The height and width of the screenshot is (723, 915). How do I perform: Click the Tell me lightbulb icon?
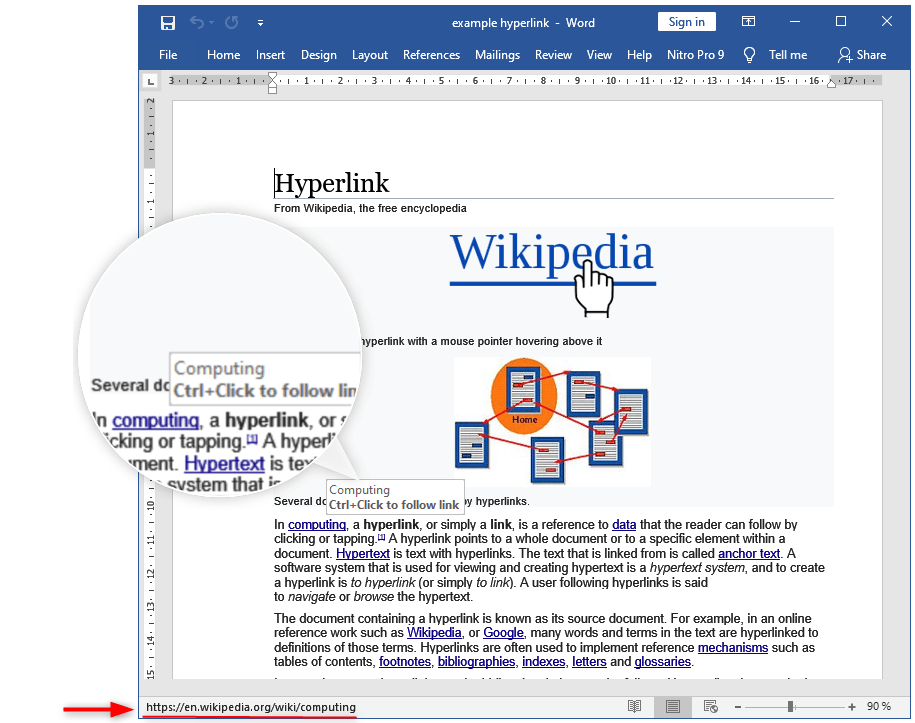[x=749, y=55]
